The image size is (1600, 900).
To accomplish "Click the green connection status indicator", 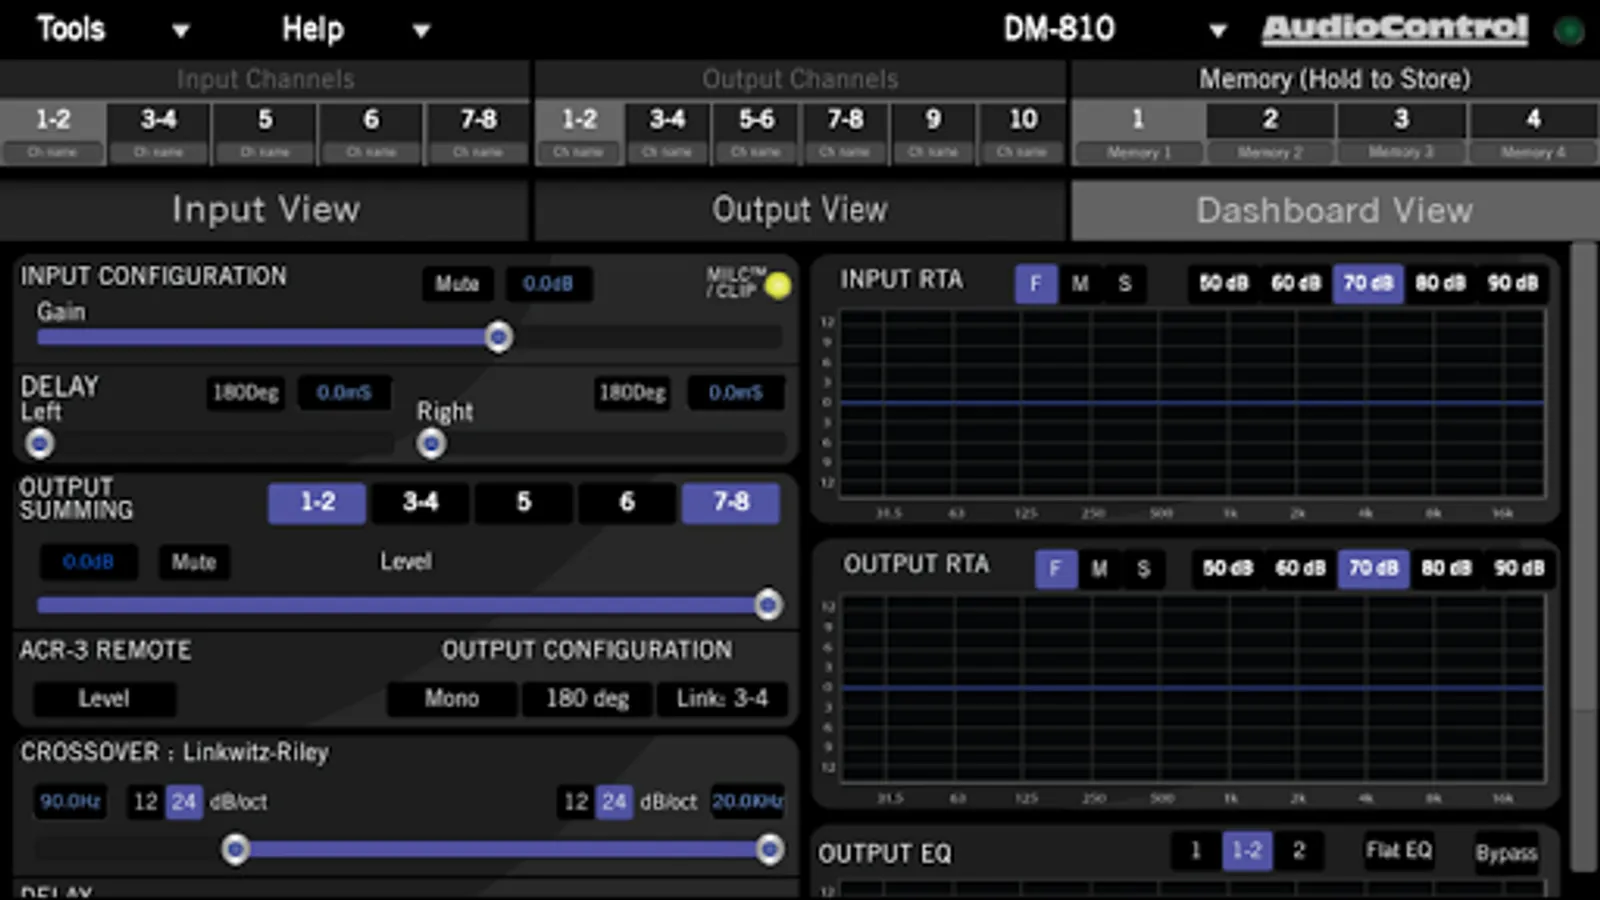I will point(1569,31).
